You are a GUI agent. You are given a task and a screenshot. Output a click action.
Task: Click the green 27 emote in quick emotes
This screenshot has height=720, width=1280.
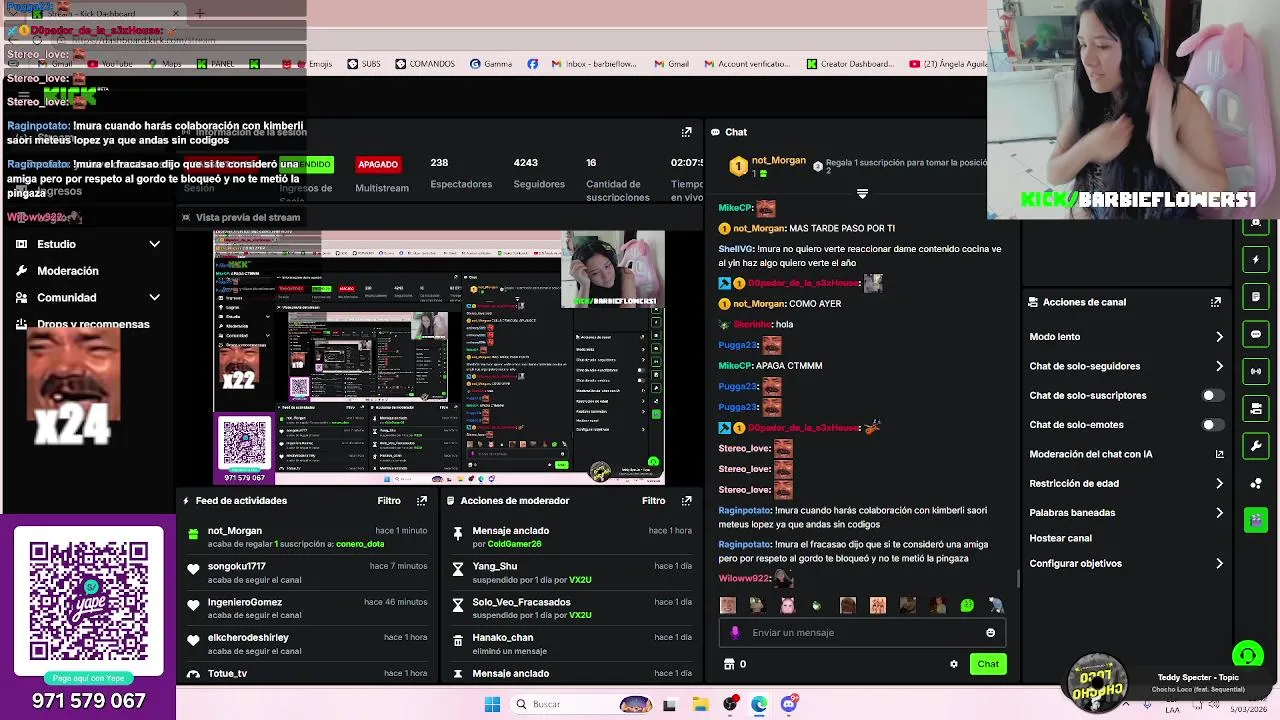click(967, 605)
